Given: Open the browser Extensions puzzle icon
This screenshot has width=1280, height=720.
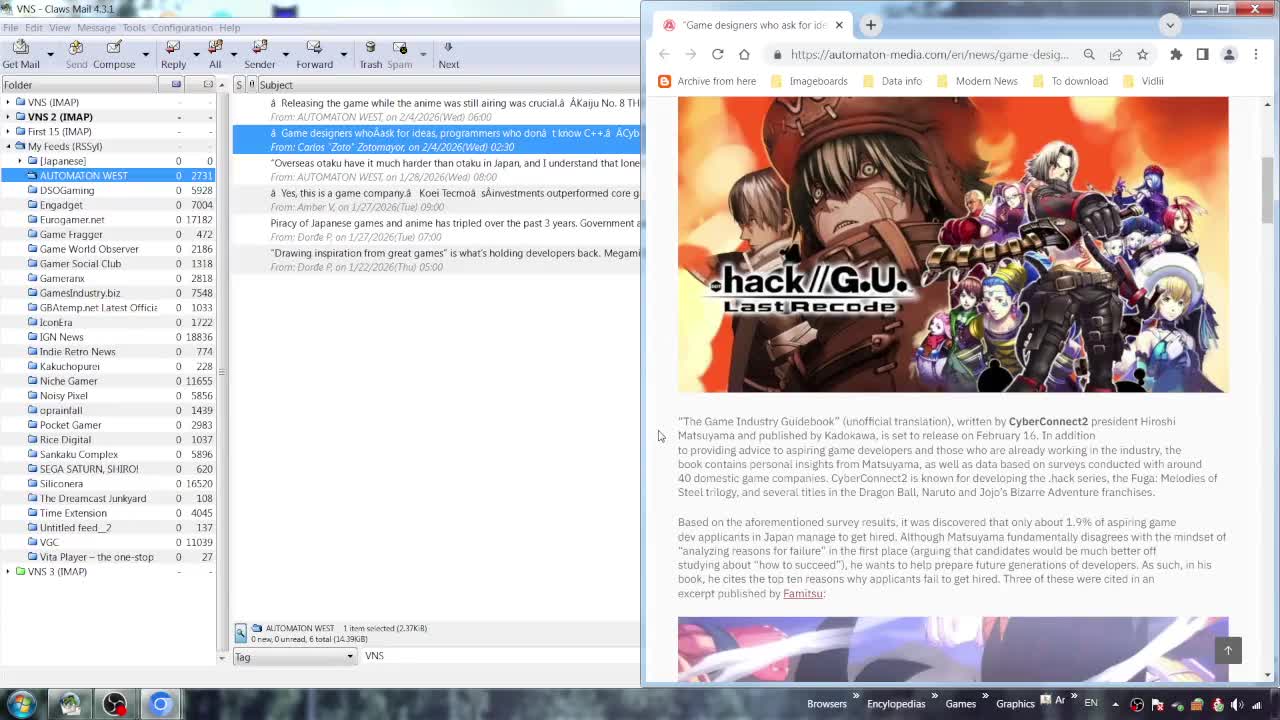Looking at the screenshot, I should click(1176, 55).
